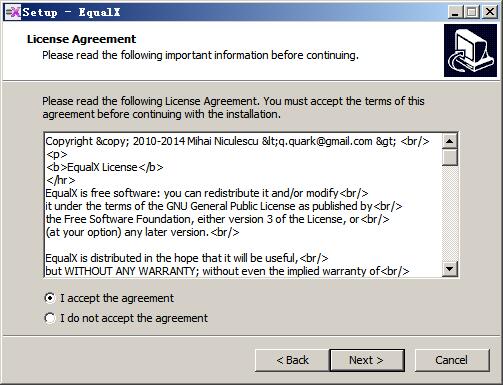
Task: Click the disabled maximize window button
Action: click(472, 12)
